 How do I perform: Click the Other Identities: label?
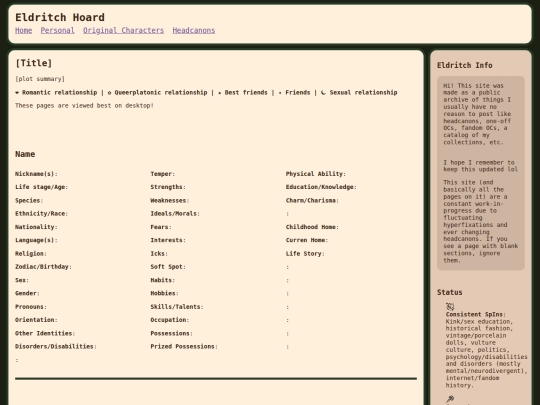pyautogui.click(x=45, y=333)
